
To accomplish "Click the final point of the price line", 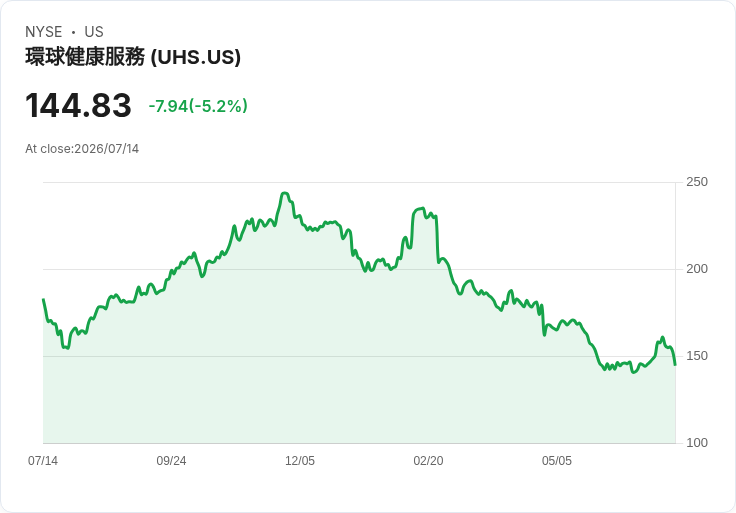I will 675,365.
